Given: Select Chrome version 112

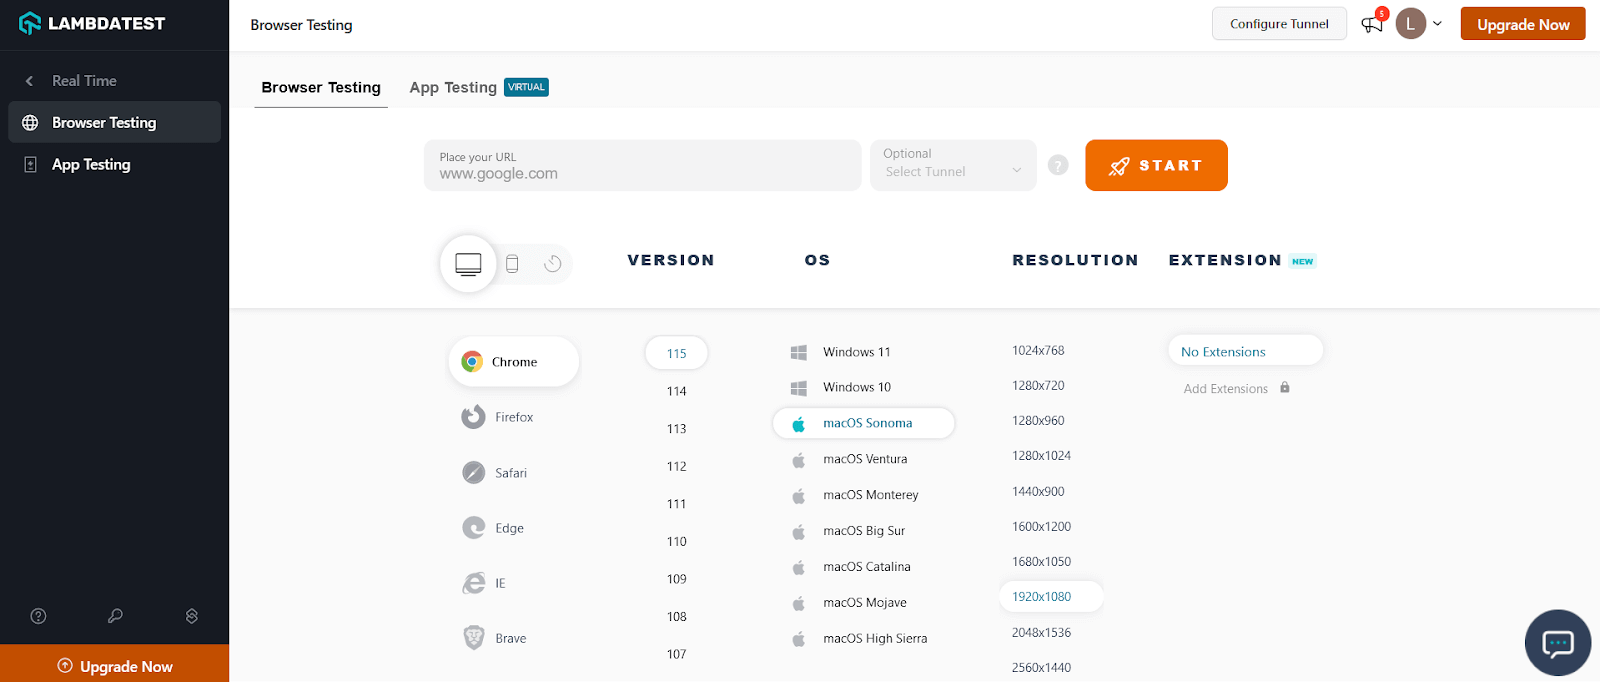Looking at the screenshot, I should coord(677,466).
